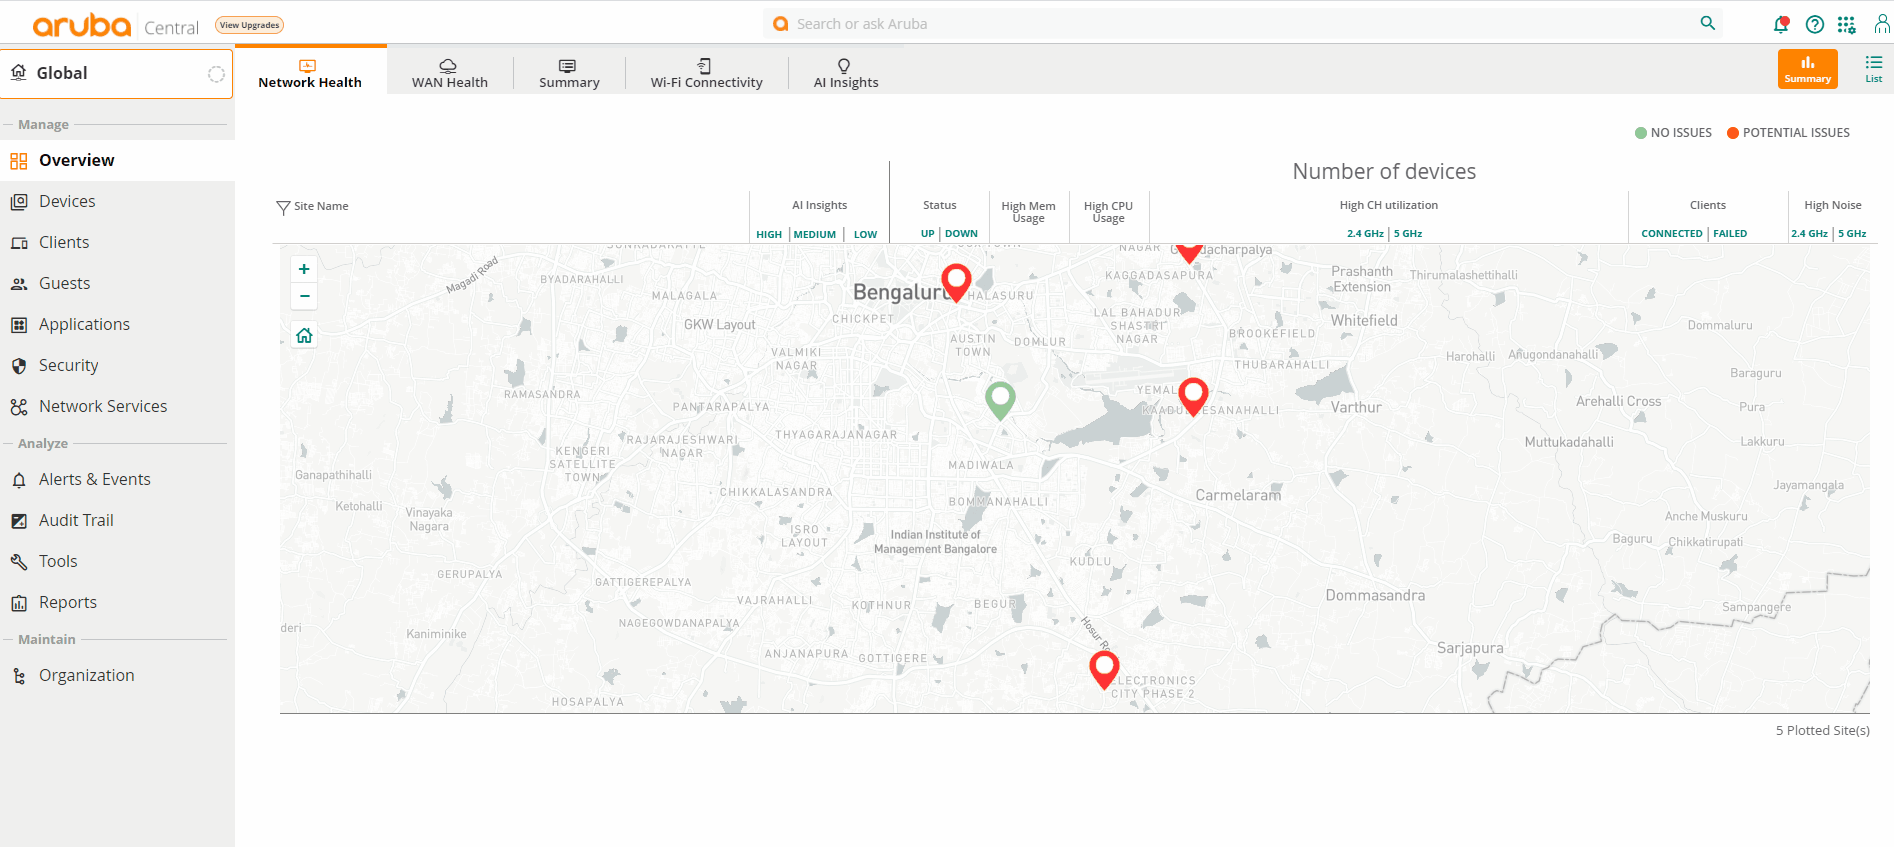
Task: Sort by AI Insights HIGH column
Action: (769, 234)
